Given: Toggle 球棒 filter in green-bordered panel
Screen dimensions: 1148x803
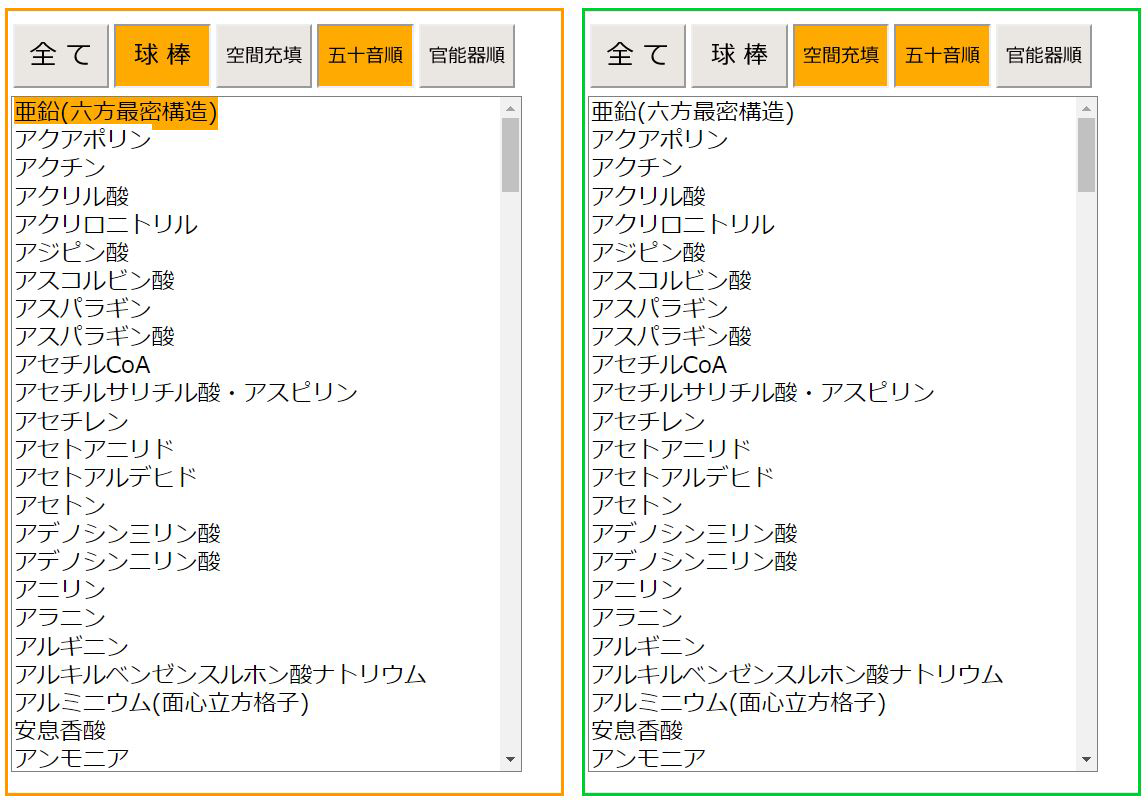Looking at the screenshot, I should pyautogui.click(x=739, y=55).
